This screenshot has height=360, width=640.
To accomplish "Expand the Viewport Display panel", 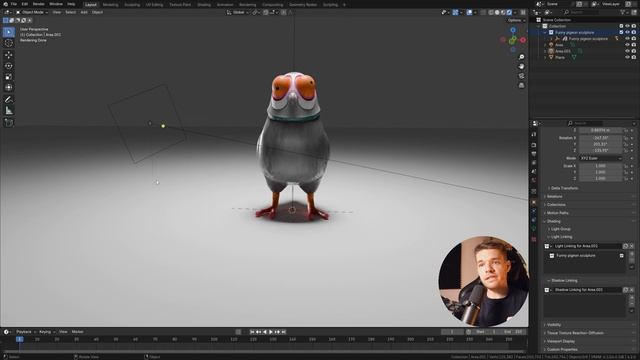I will [x=560, y=341].
